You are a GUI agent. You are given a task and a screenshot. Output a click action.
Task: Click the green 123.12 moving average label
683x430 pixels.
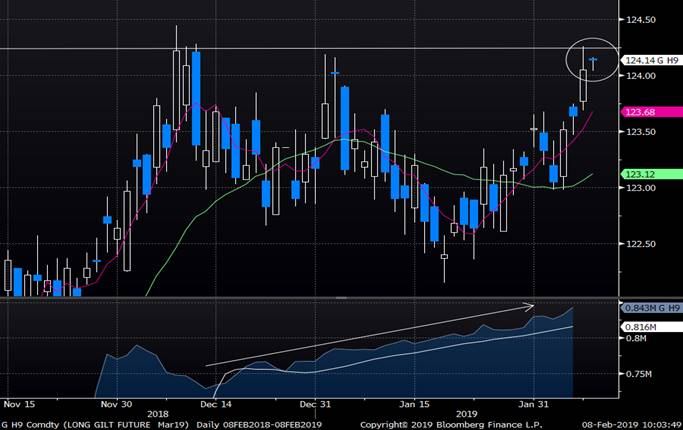[x=652, y=174]
